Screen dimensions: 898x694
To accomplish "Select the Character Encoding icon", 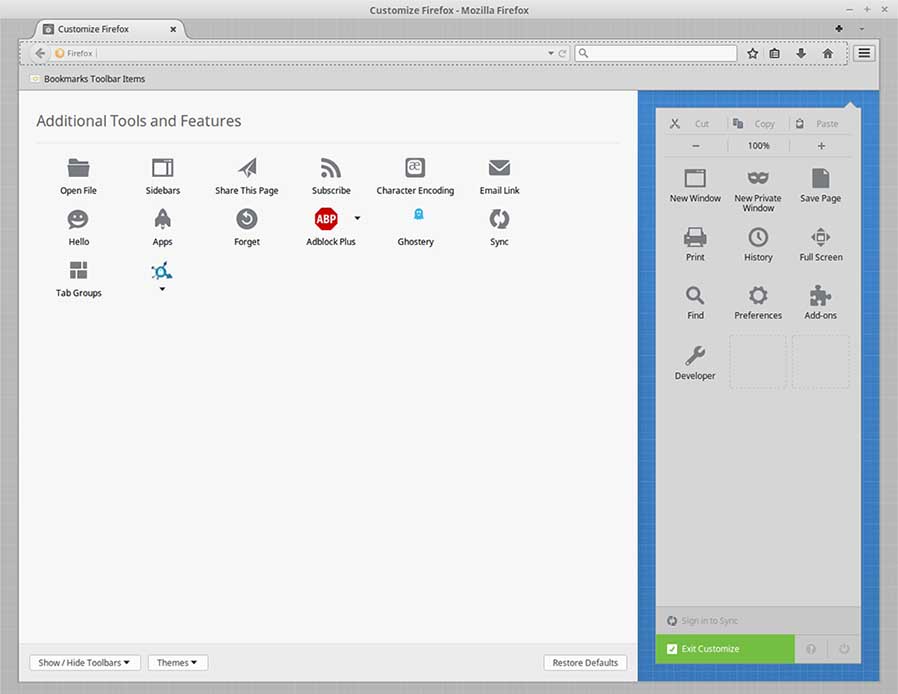I will tap(415, 168).
